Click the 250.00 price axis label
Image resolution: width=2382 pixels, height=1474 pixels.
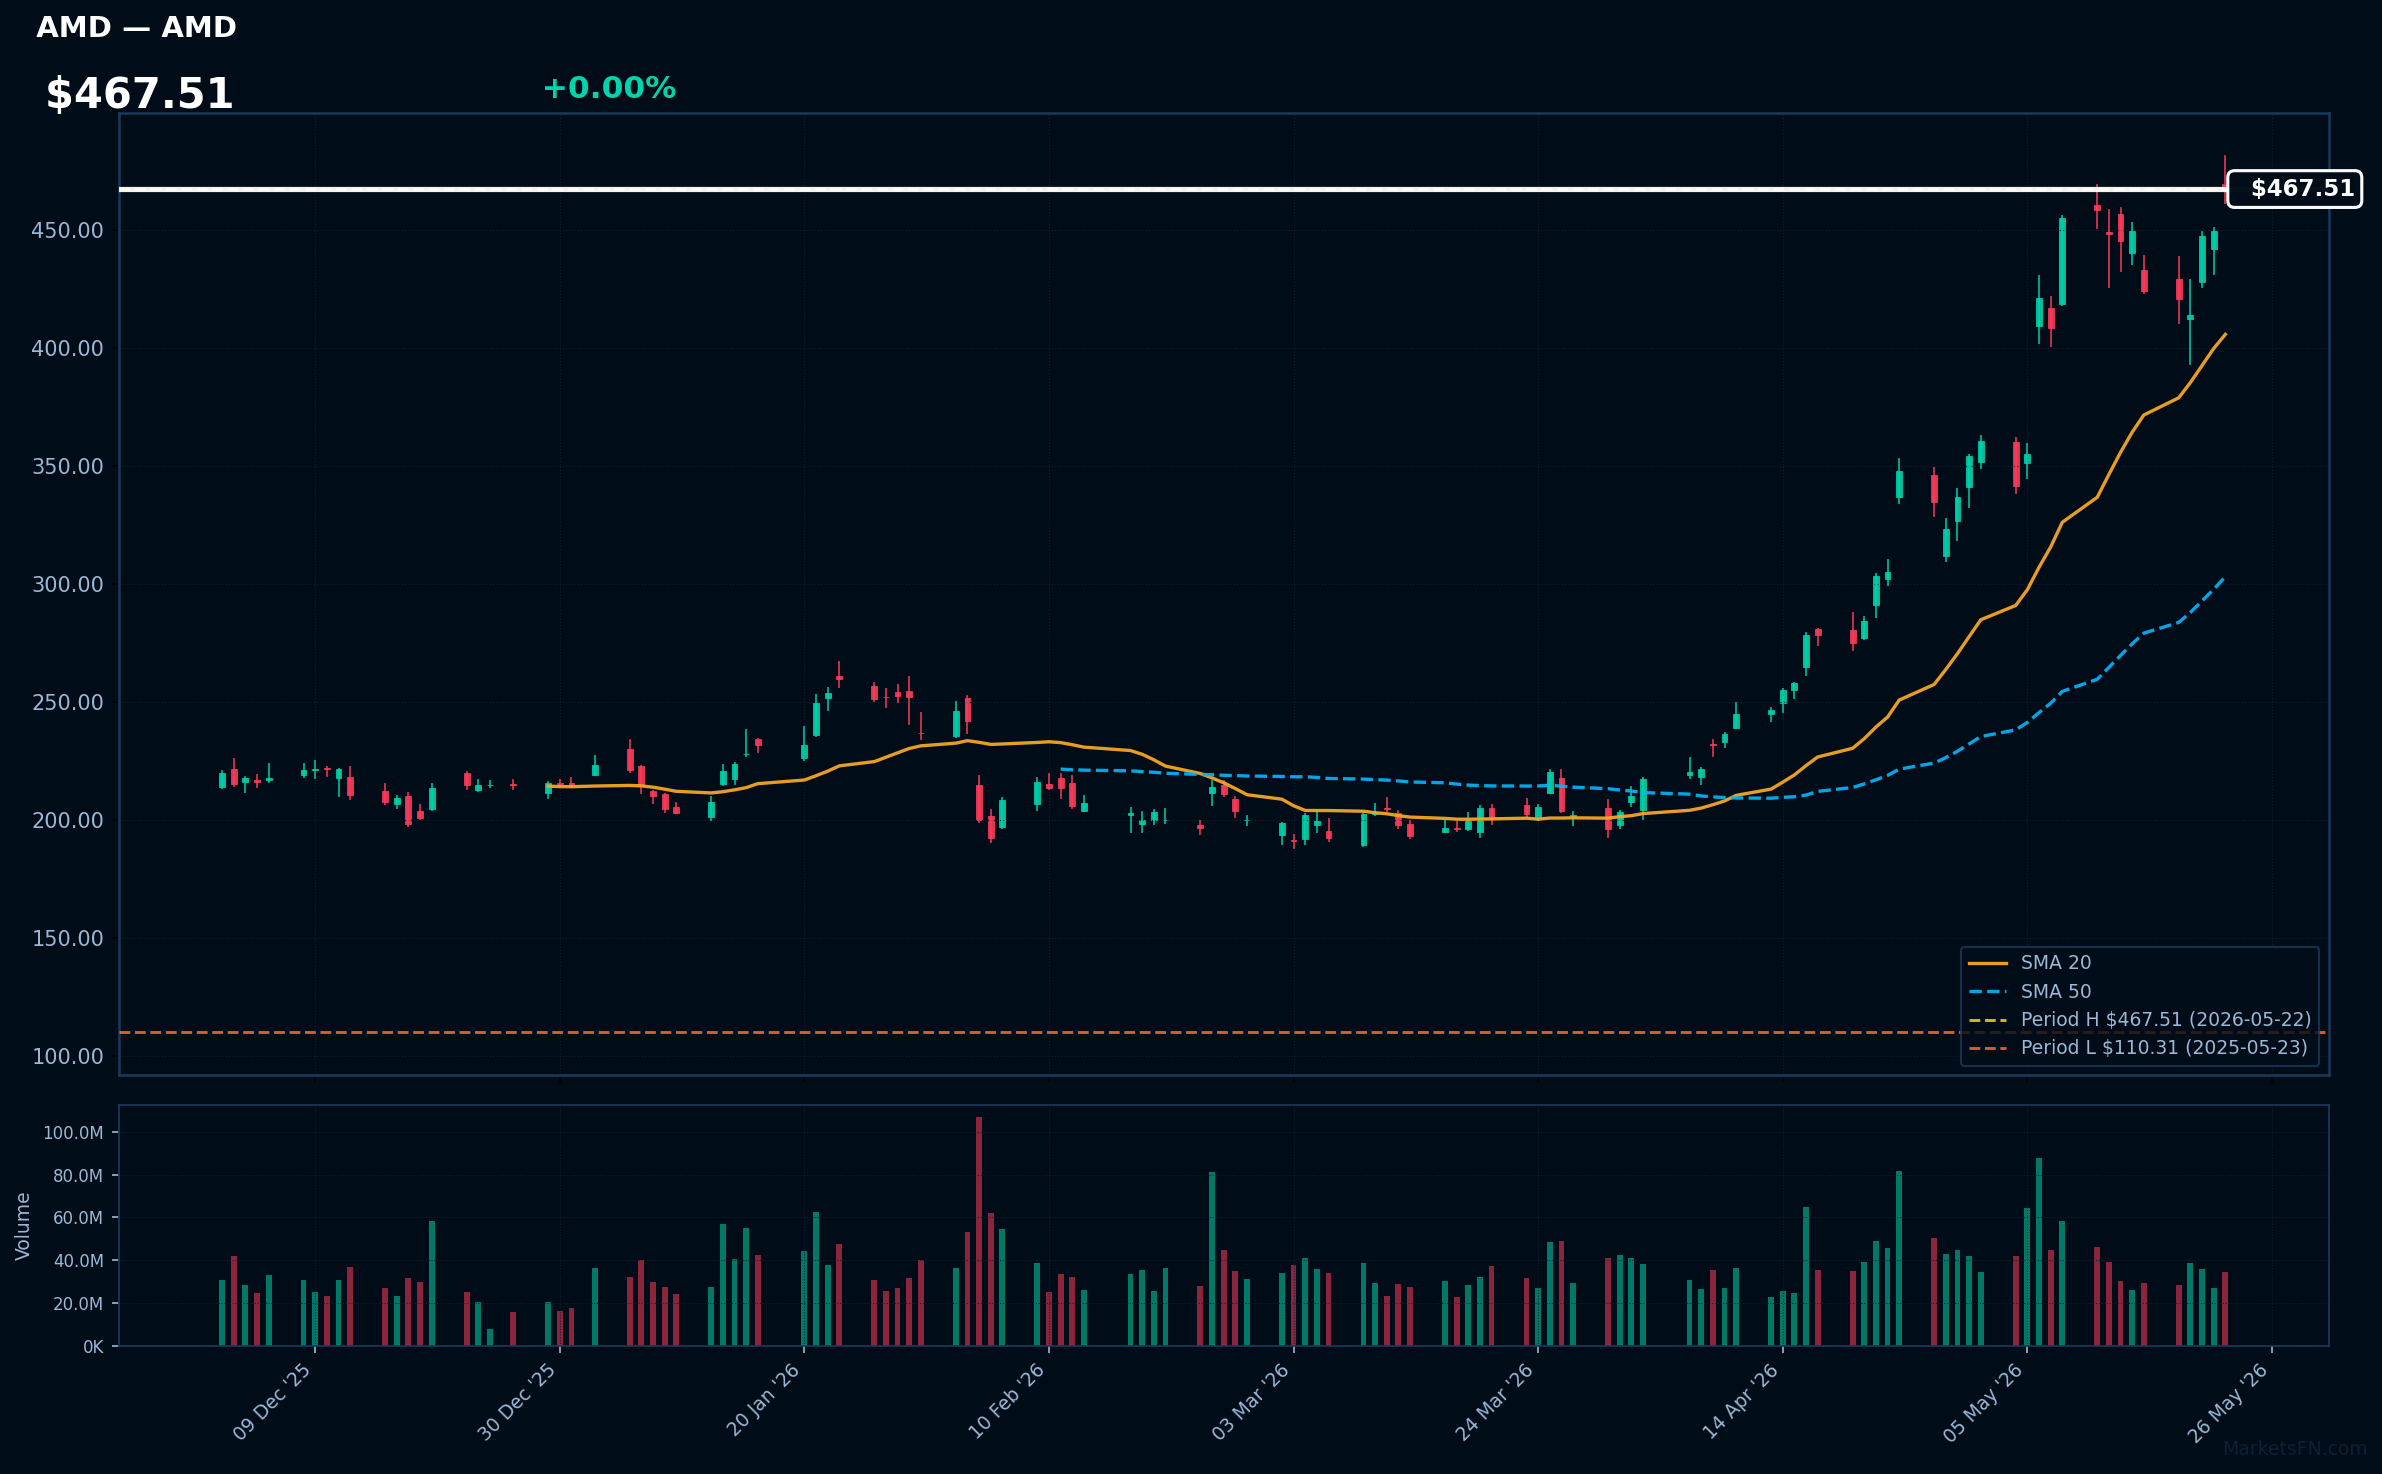click(68, 703)
